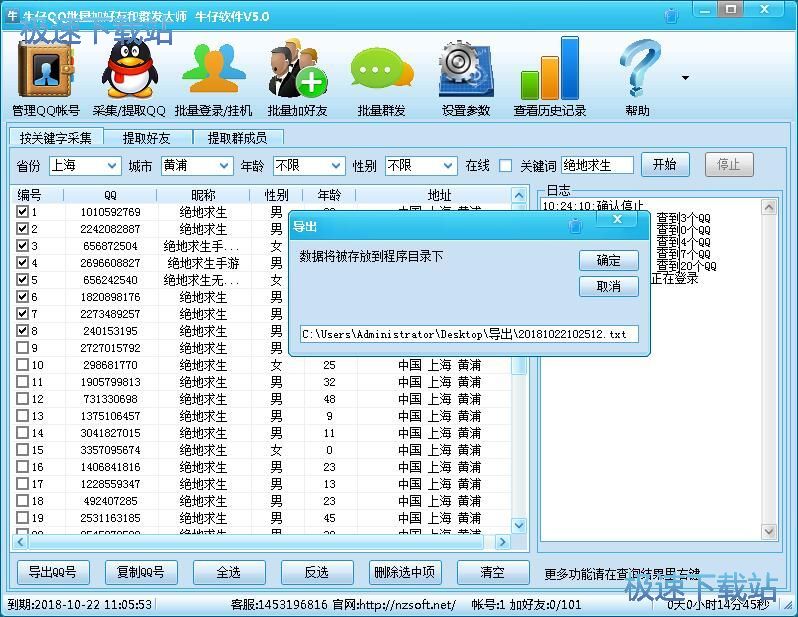
Task: Click the skin icon in main title bar
Action: 672,15
